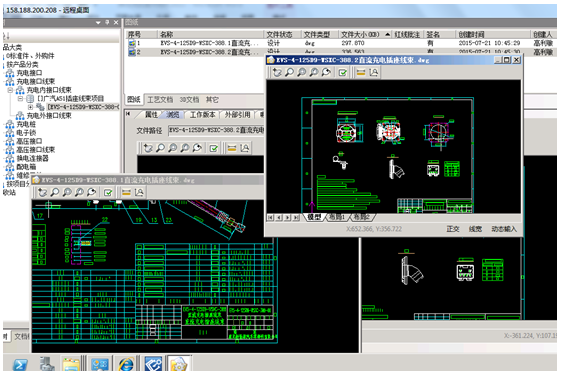Click zoom-previous magnifier with arrow in .2 window toolbar
The image size is (561, 374).
coord(326,73)
